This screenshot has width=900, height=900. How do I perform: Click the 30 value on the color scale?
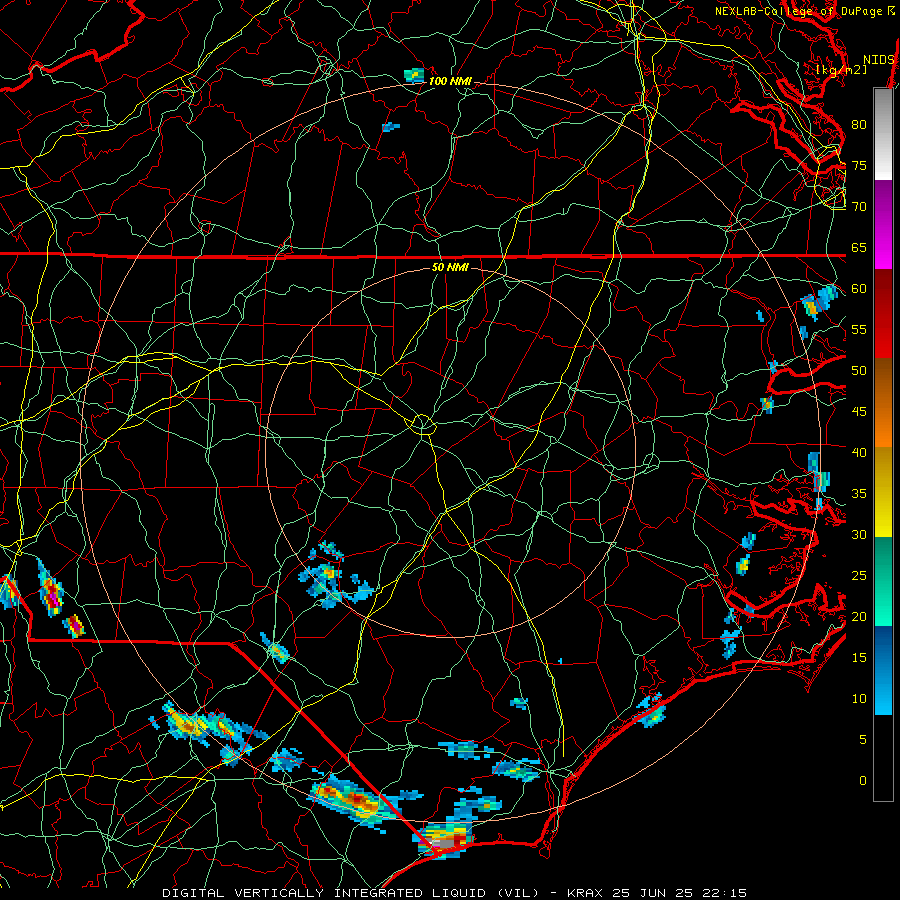coord(859,534)
